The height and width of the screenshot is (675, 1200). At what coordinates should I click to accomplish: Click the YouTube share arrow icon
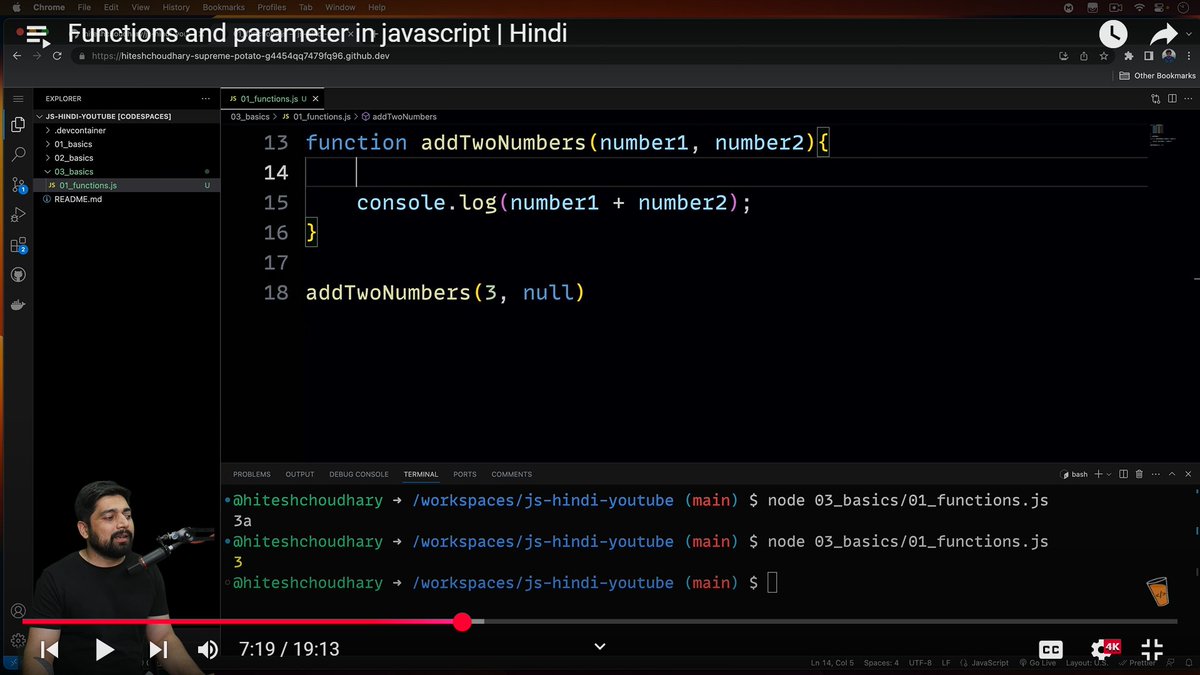click(1164, 34)
